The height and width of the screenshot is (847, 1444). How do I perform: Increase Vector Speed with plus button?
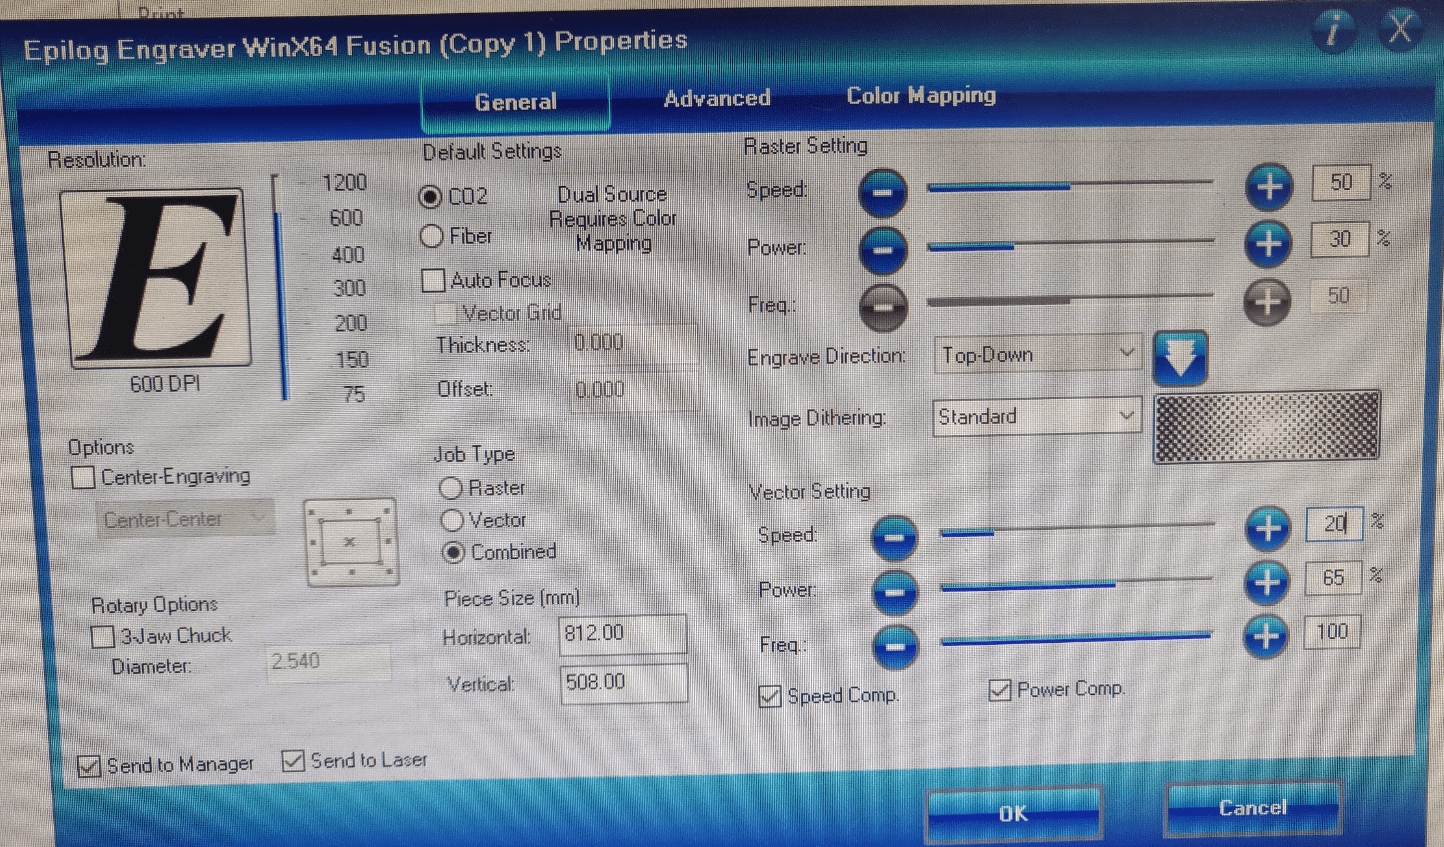tap(1268, 528)
